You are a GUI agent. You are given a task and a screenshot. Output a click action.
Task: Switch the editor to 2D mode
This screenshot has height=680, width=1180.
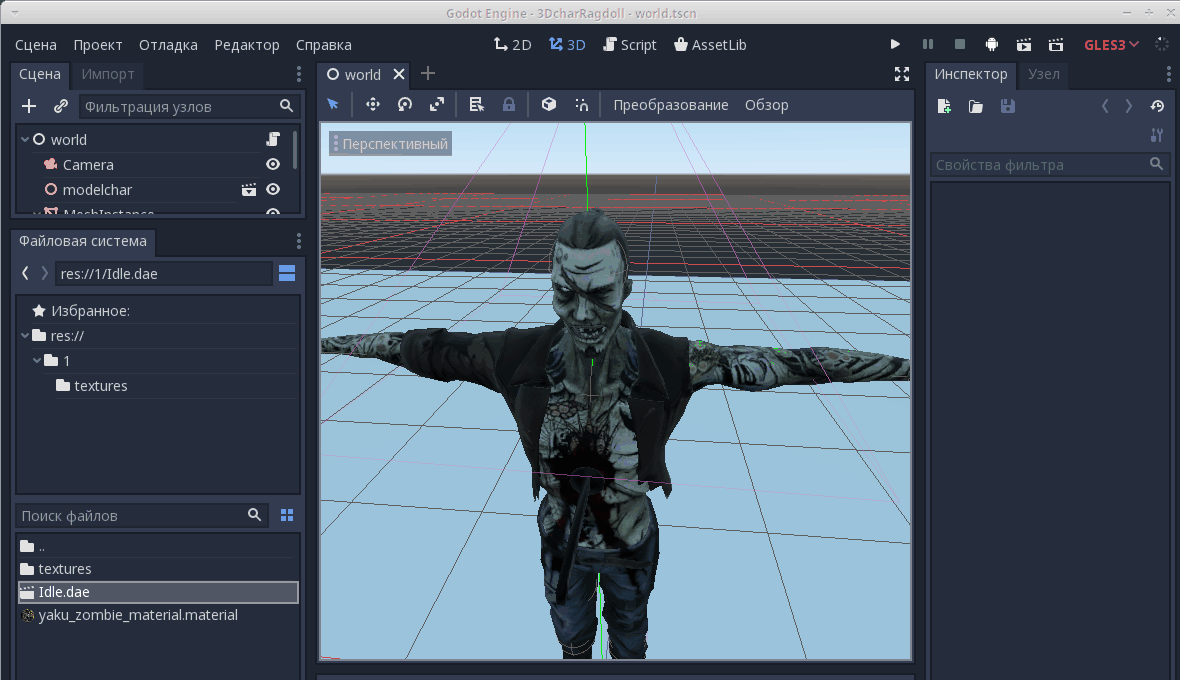pyautogui.click(x=511, y=44)
